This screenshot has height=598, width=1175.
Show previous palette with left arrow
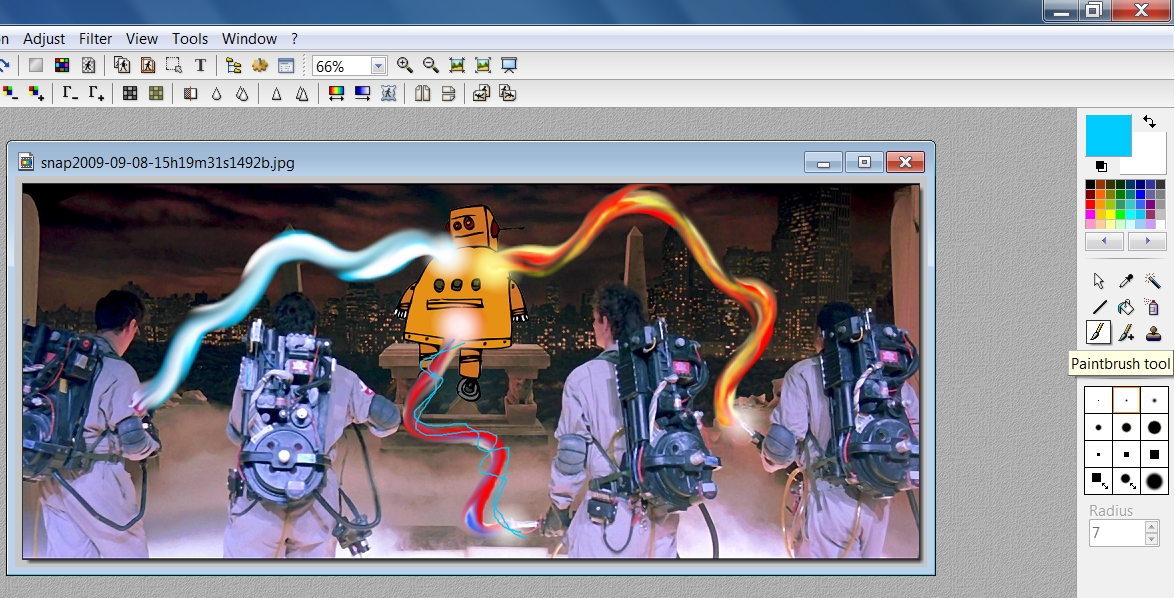coord(1105,241)
